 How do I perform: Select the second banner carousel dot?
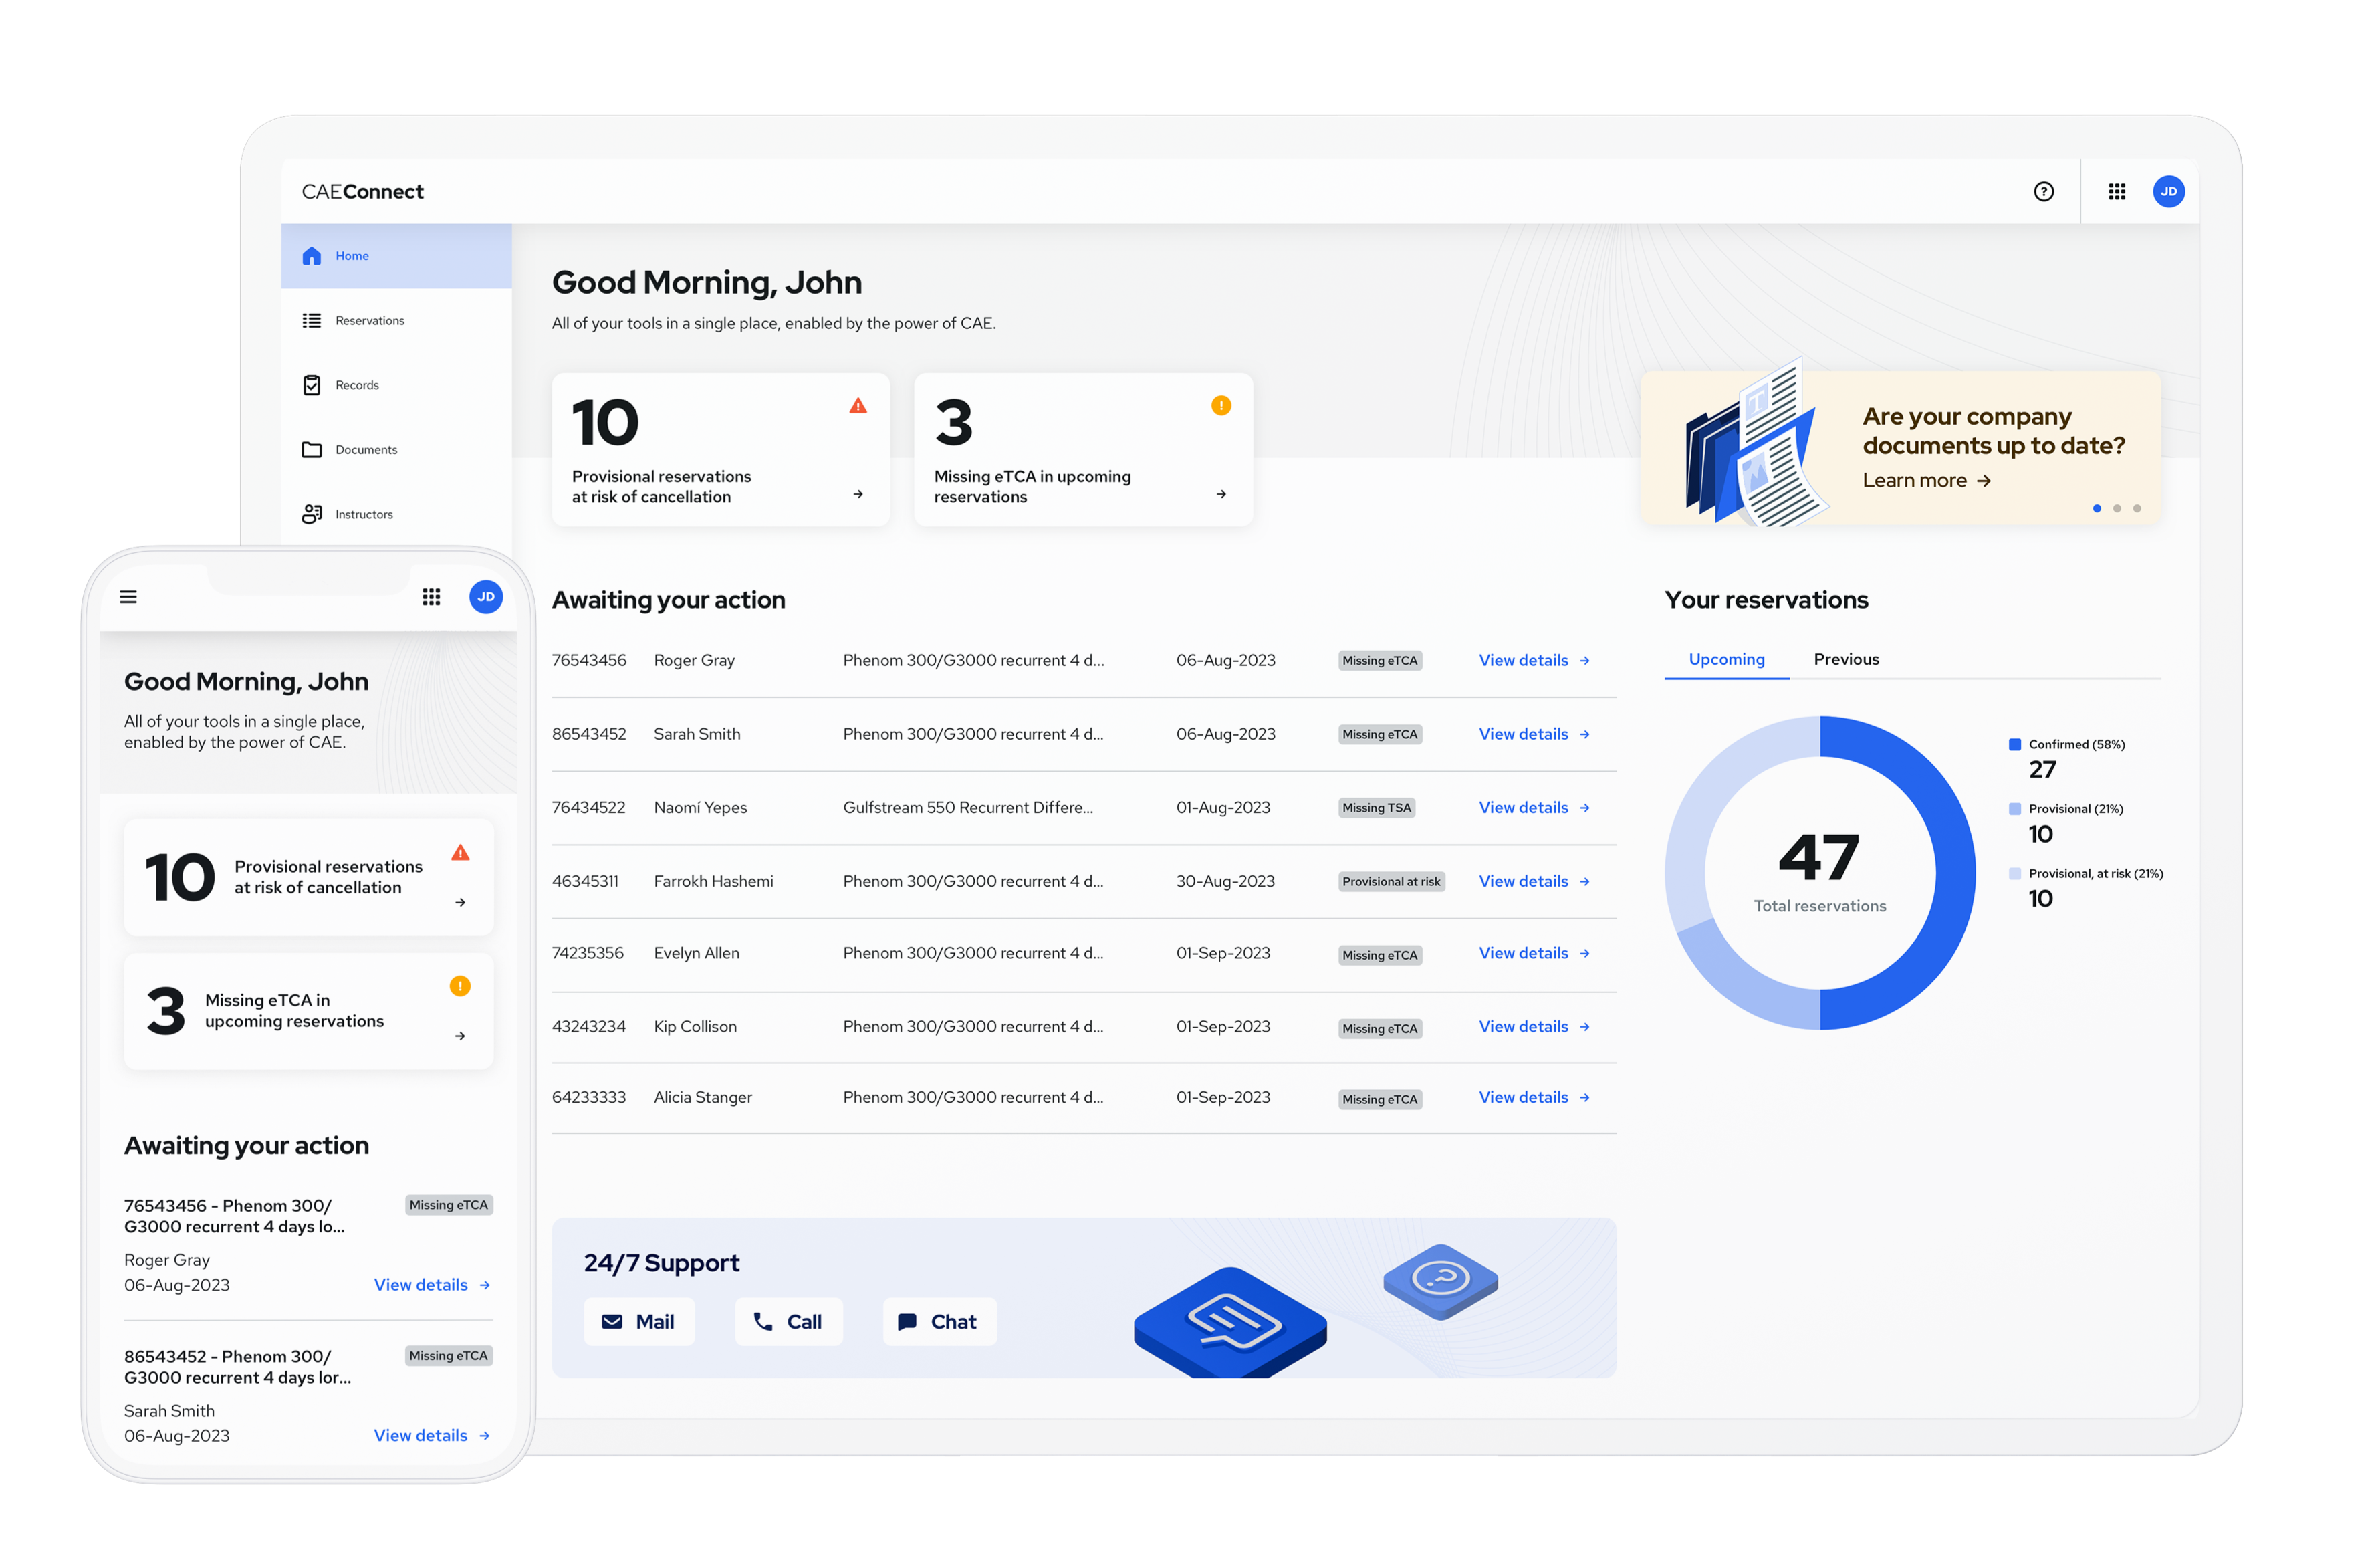(x=2117, y=508)
